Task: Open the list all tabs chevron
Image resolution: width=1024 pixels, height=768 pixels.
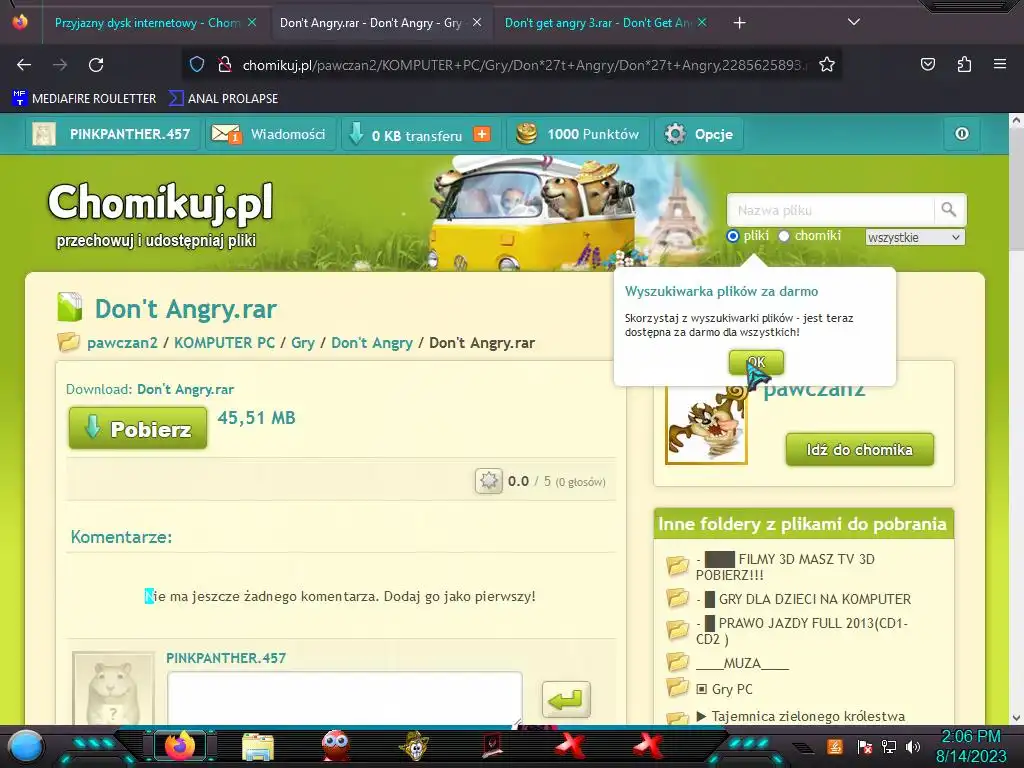Action: [854, 22]
